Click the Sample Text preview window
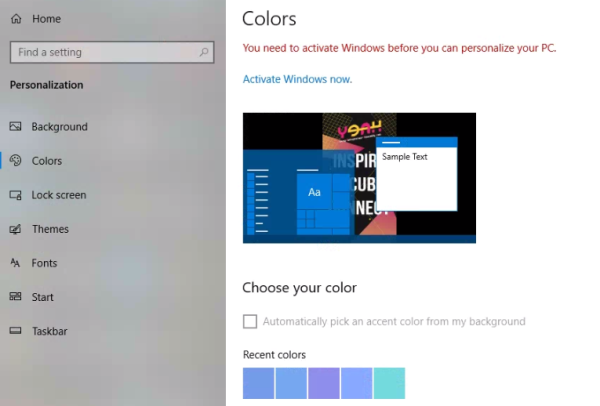Viewport: 600px width, 406px height. [417, 174]
